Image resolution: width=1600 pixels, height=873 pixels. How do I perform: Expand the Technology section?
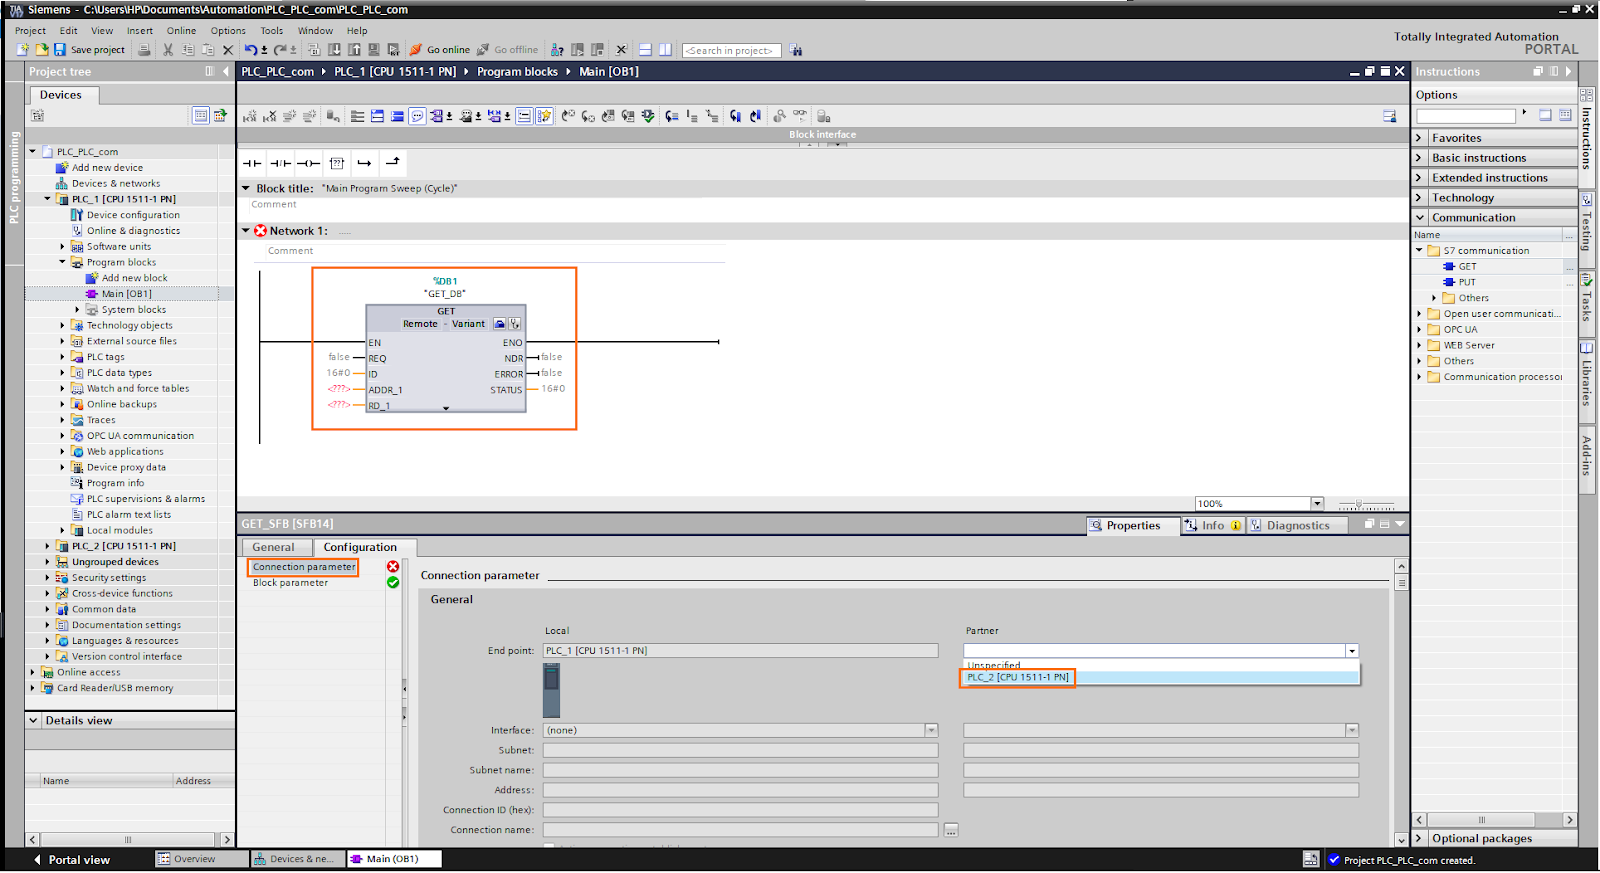1419,198
